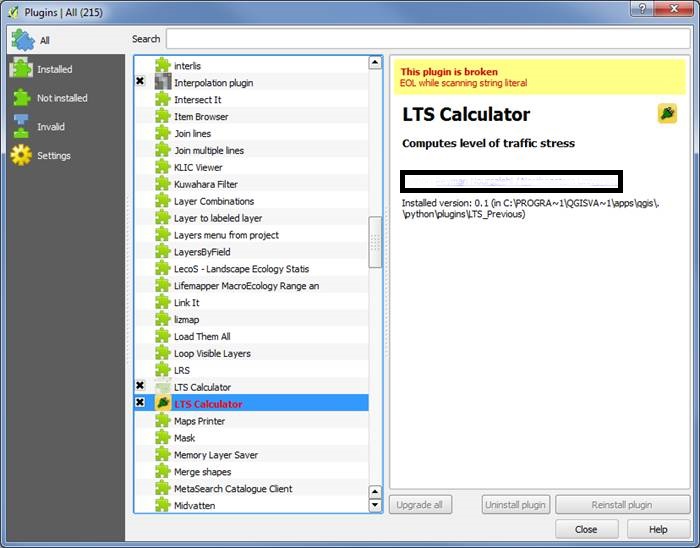
Task: Click the Merge shapes plugin icon
Action: pyautogui.click(x=162, y=472)
